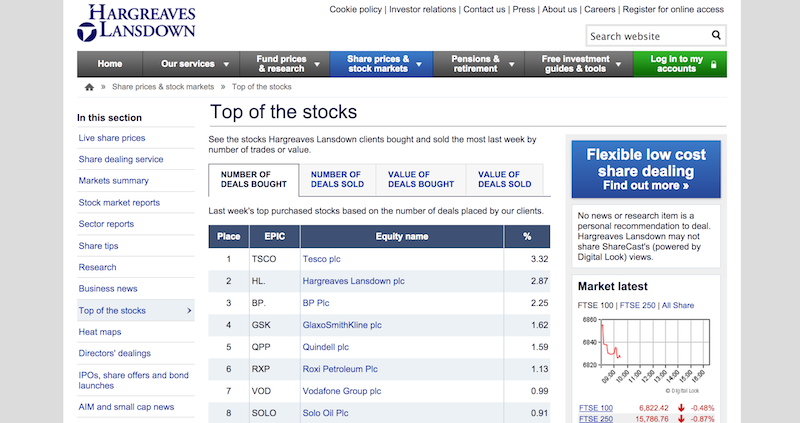Open Stock market reports in sidebar
This screenshot has width=800, height=423.
tap(119, 203)
